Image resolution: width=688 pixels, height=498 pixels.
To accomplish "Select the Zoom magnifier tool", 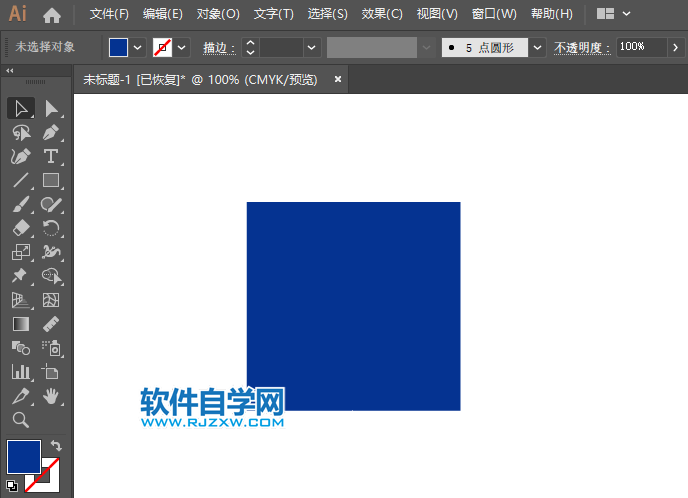I will coord(21,420).
